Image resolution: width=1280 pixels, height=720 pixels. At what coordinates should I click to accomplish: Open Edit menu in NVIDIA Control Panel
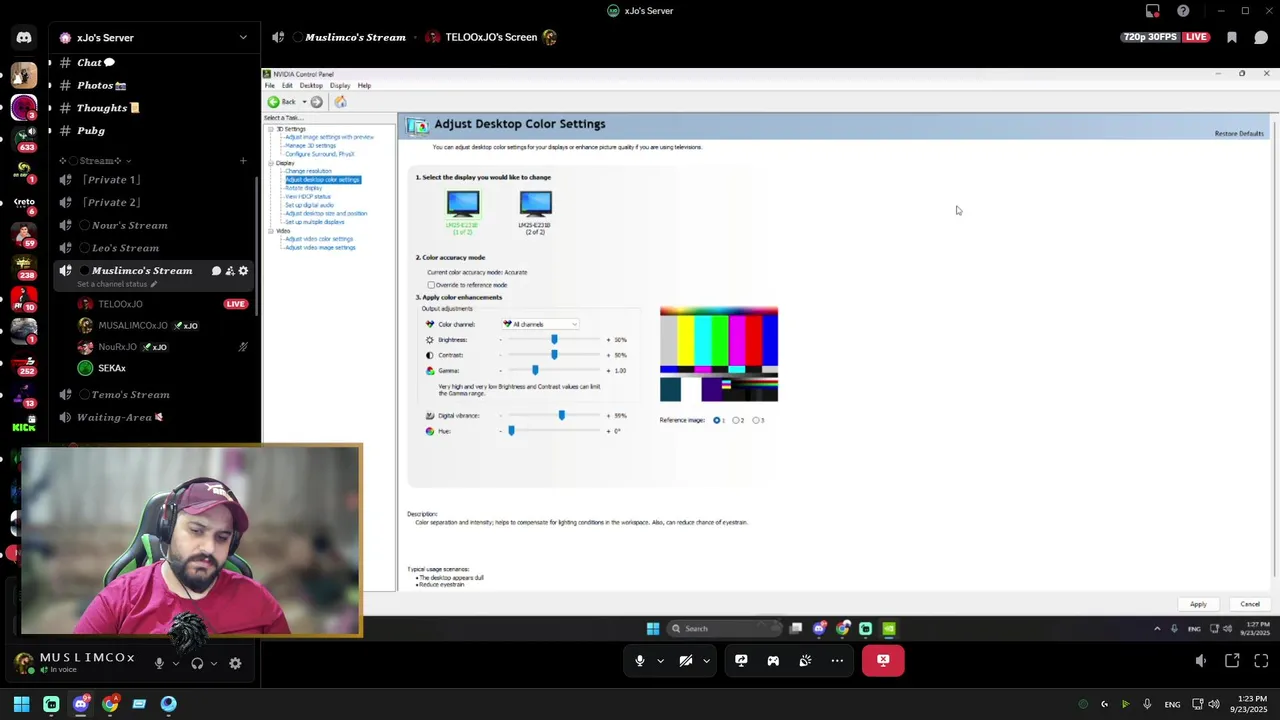(287, 86)
